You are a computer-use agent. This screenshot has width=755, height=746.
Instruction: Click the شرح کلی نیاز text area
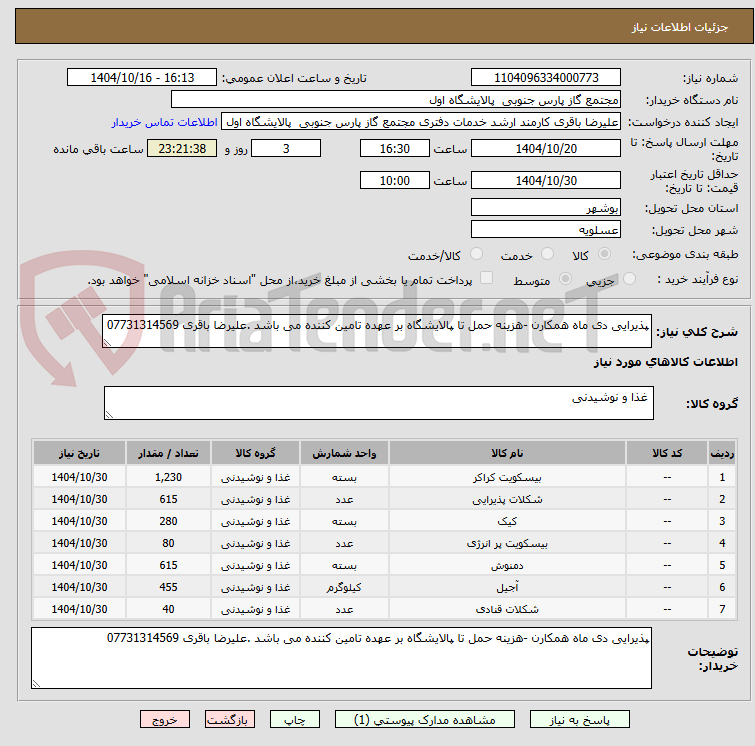(377, 331)
